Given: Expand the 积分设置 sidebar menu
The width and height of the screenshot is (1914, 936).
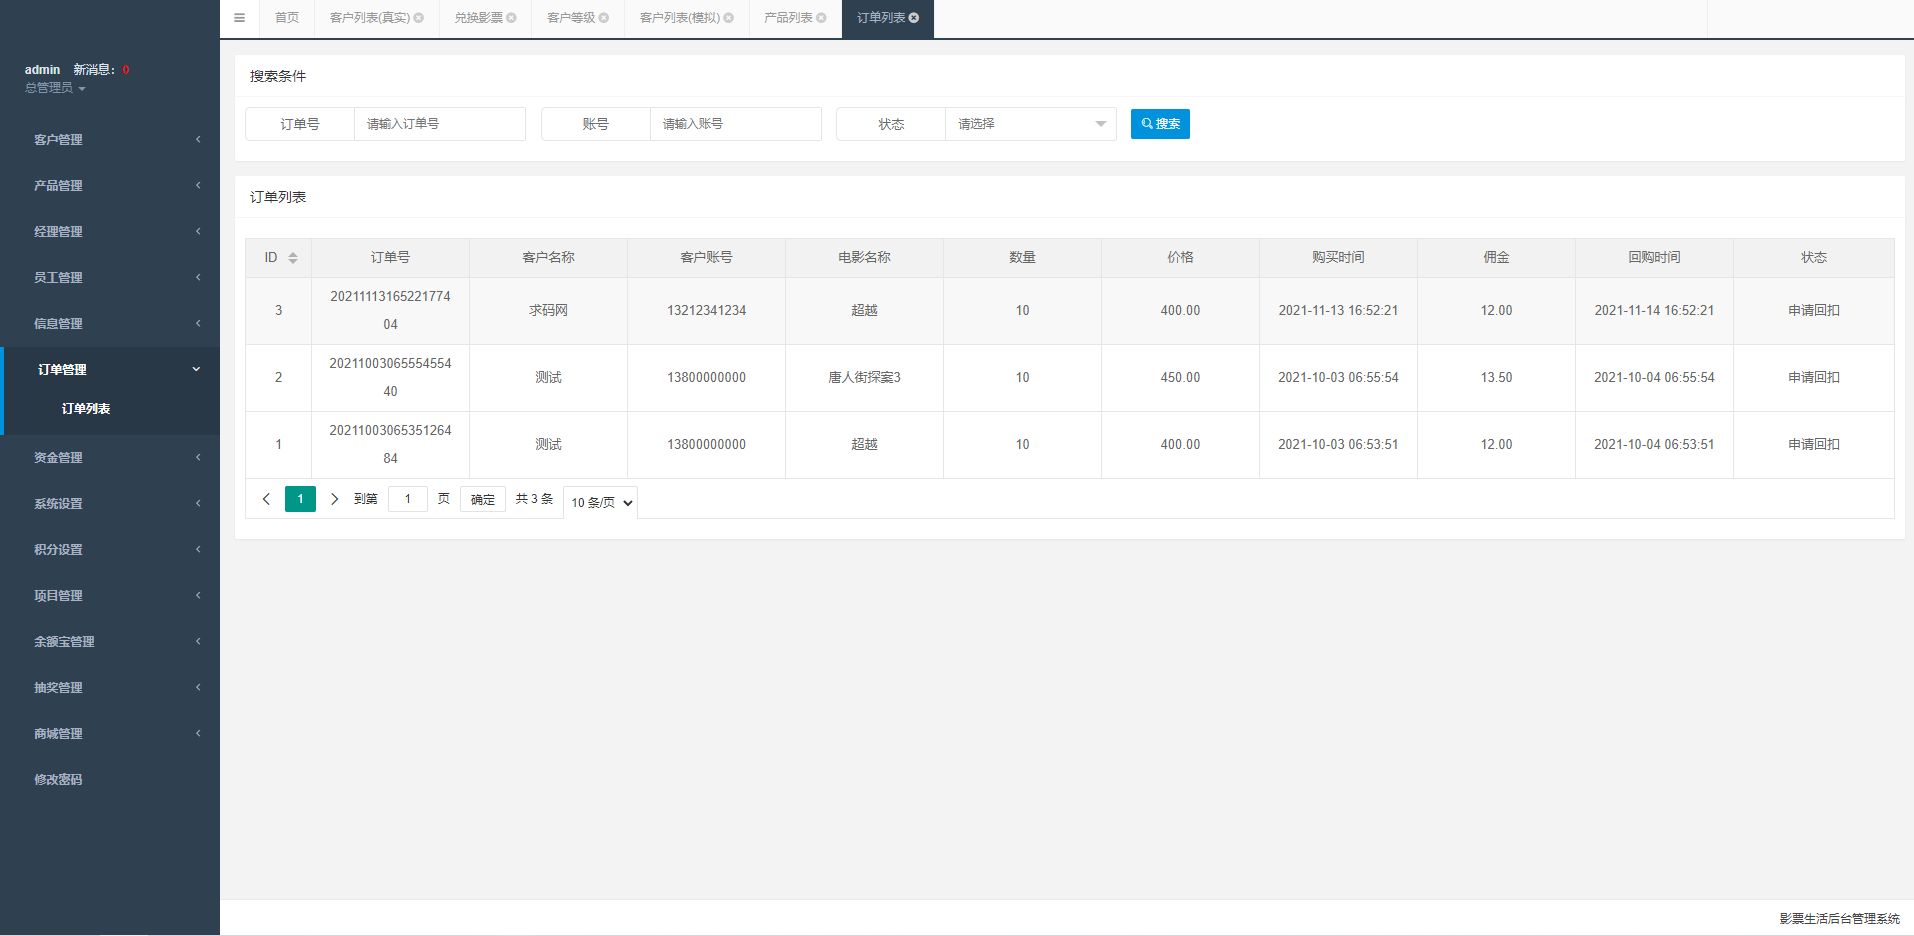Looking at the screenshot, I should tap(110, 550).
